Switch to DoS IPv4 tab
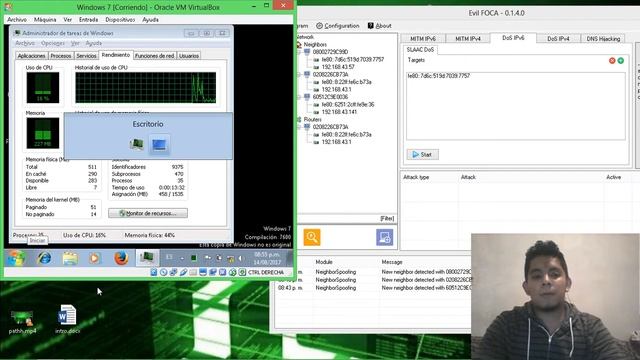Viewport: 640px width, 360px height. [x=558, y=38]
